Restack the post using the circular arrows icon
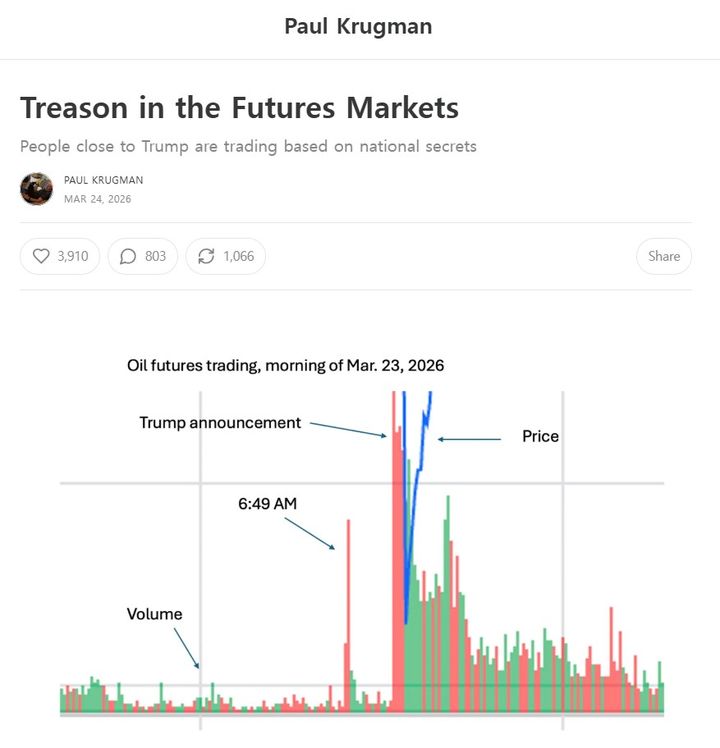The height and width of the screenshot is (748, 720). pos(206,256)
